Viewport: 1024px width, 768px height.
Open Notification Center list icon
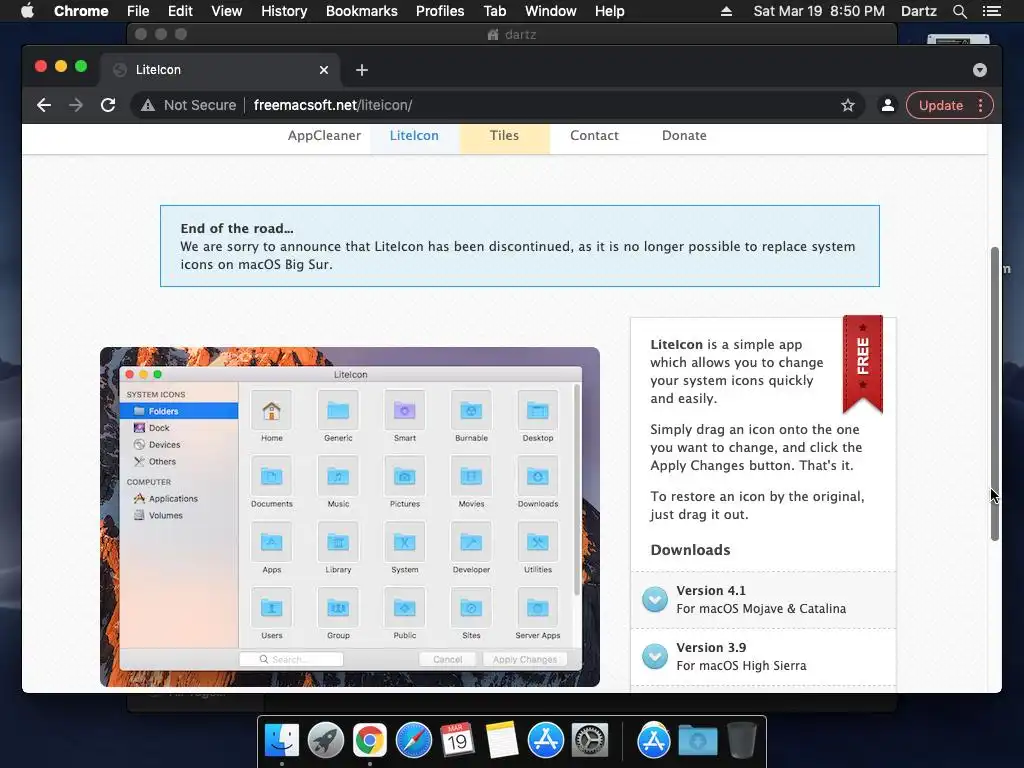click(x=991, y=11)
